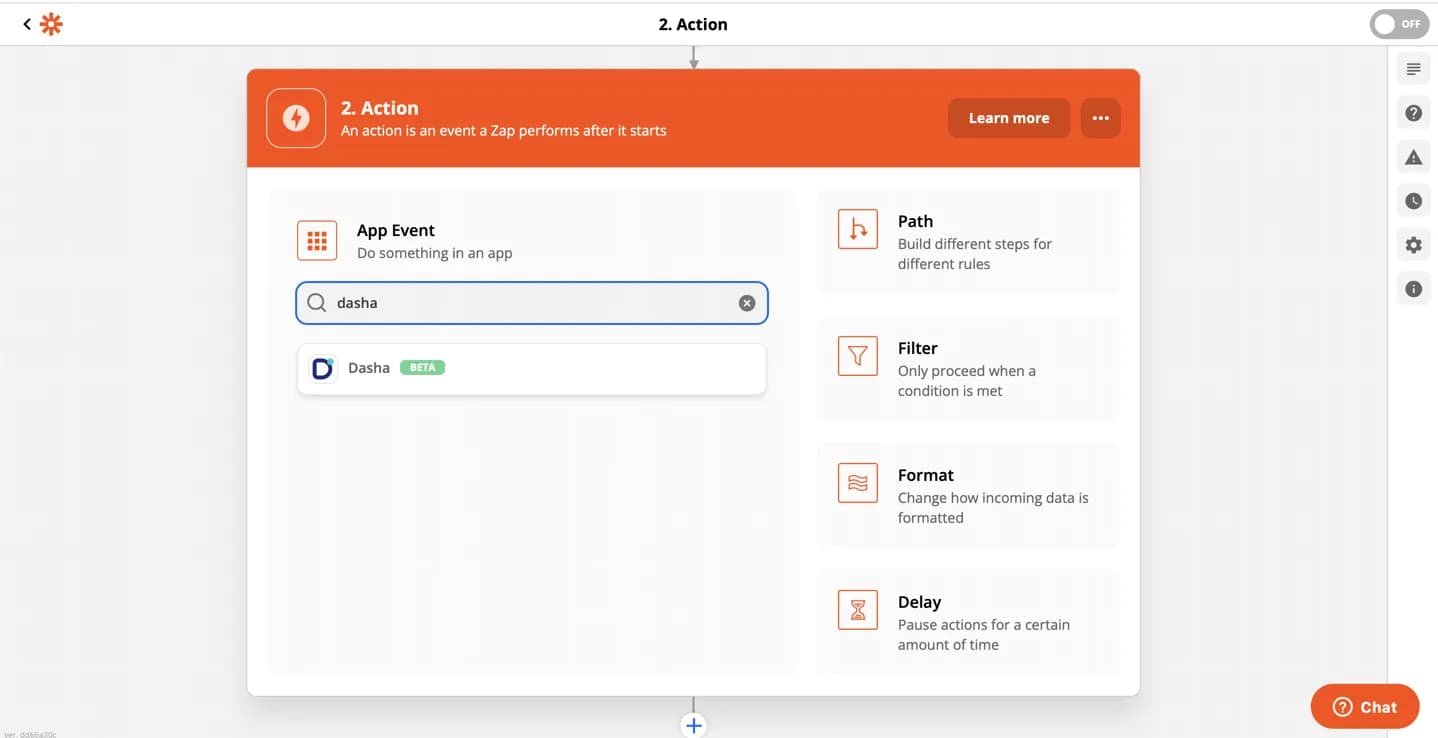Open the three-dot options menu
The width and height of the screenshot is (1438, 738).
tap(1101, 118)
